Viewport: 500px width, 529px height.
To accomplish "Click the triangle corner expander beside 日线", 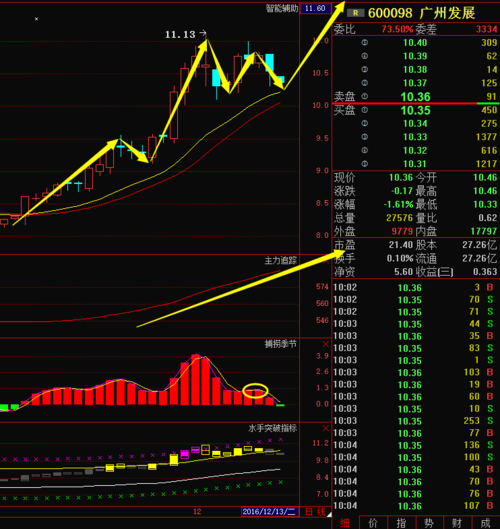I will pos(329,514).
